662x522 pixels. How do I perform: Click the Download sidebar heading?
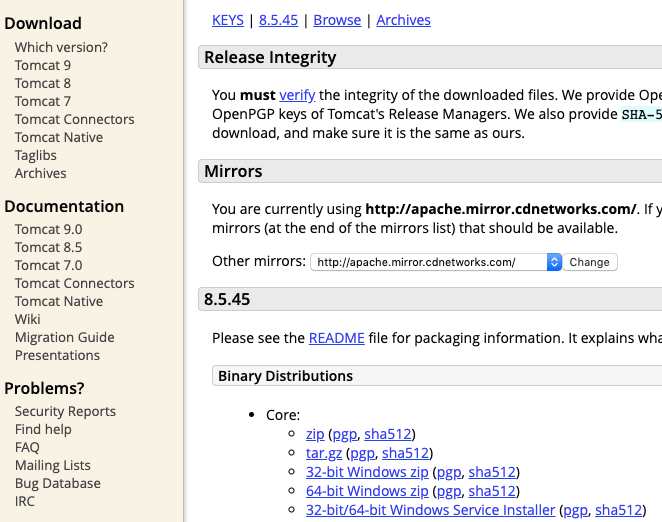click(43, 23)
